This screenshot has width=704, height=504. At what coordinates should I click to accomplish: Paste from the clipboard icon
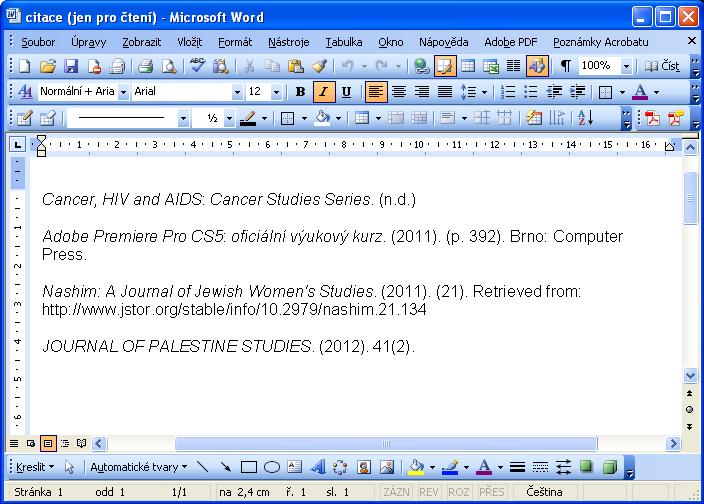tap(295, 66)
